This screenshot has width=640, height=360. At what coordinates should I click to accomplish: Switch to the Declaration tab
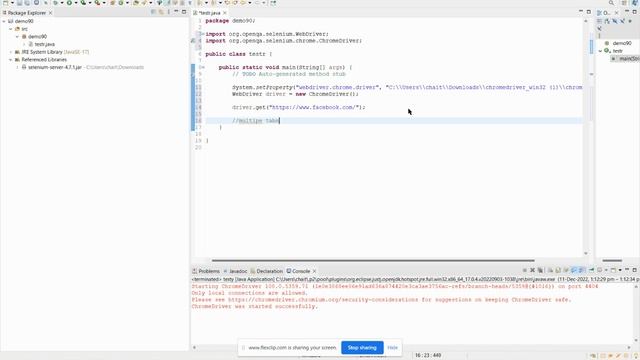tap(267, 271)
